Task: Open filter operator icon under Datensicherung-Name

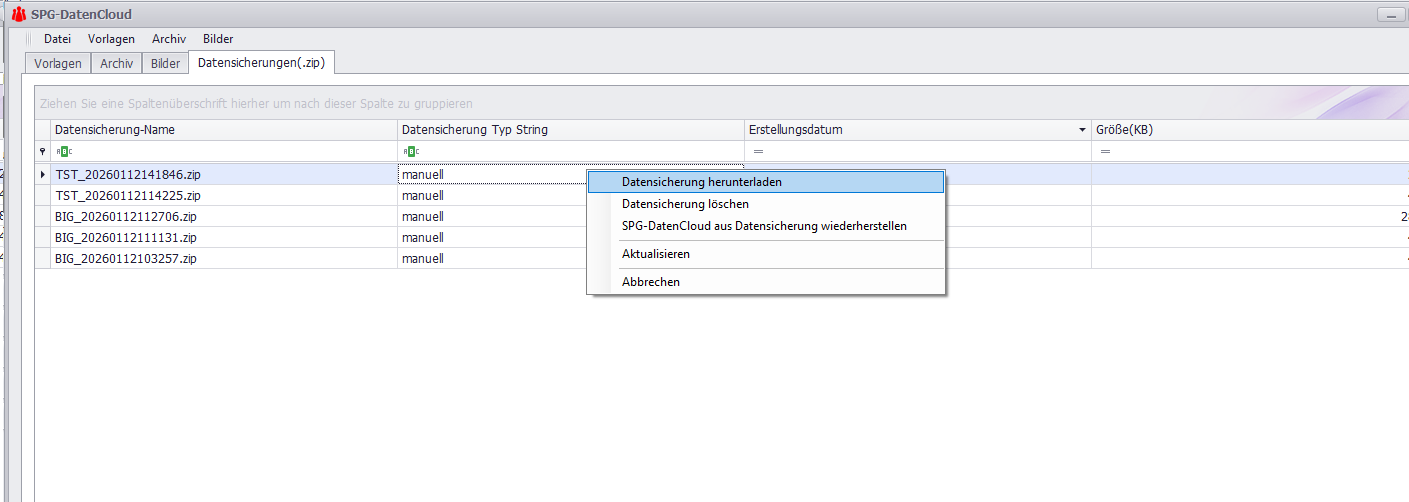Action: click(x=63, y=152)
